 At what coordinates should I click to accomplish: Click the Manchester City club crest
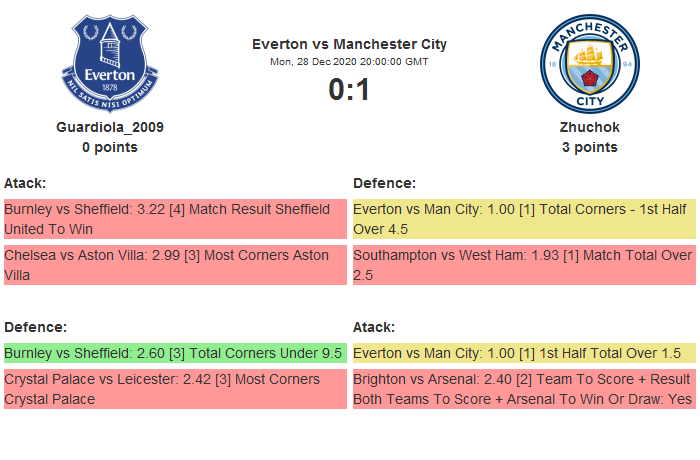tap(590, 63)
